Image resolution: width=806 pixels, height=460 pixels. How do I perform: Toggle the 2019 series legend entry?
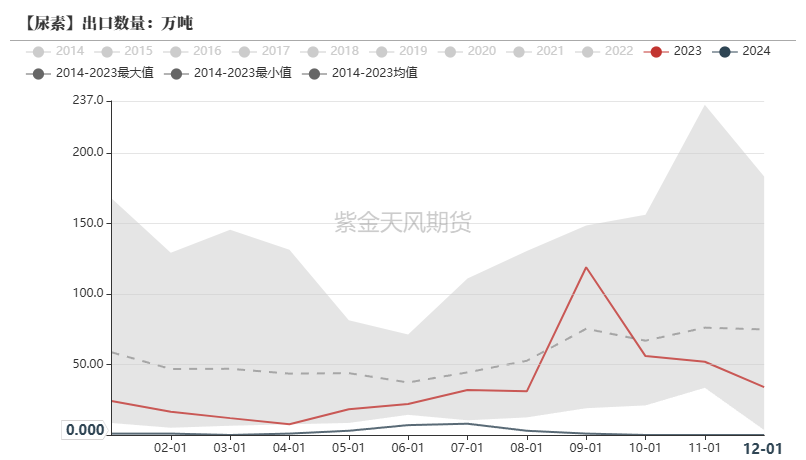[398, 51]
